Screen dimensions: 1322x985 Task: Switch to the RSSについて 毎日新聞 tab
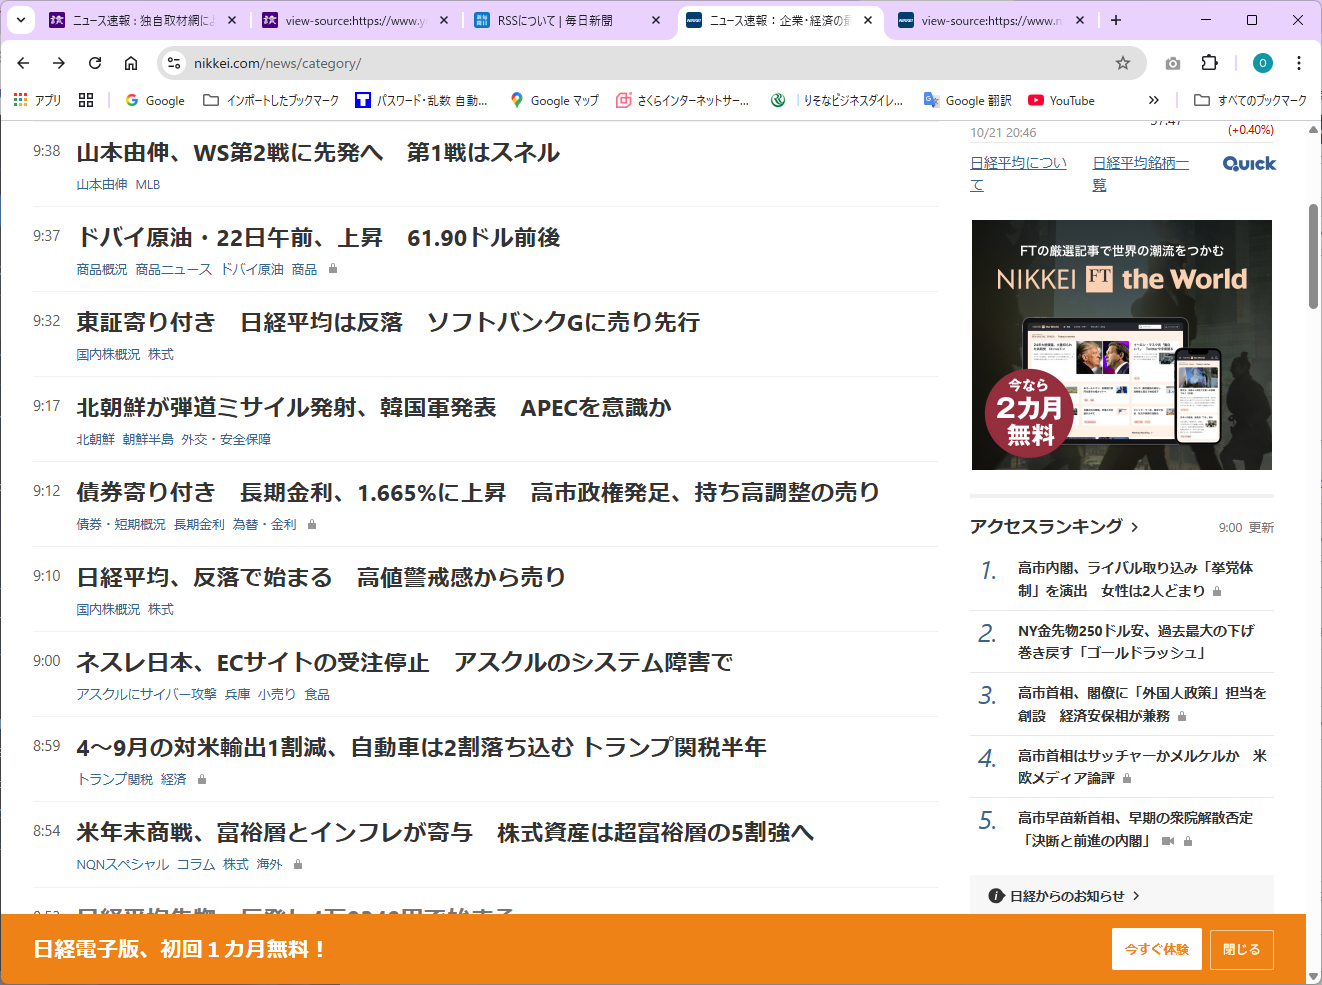click(x=565, y=20)
